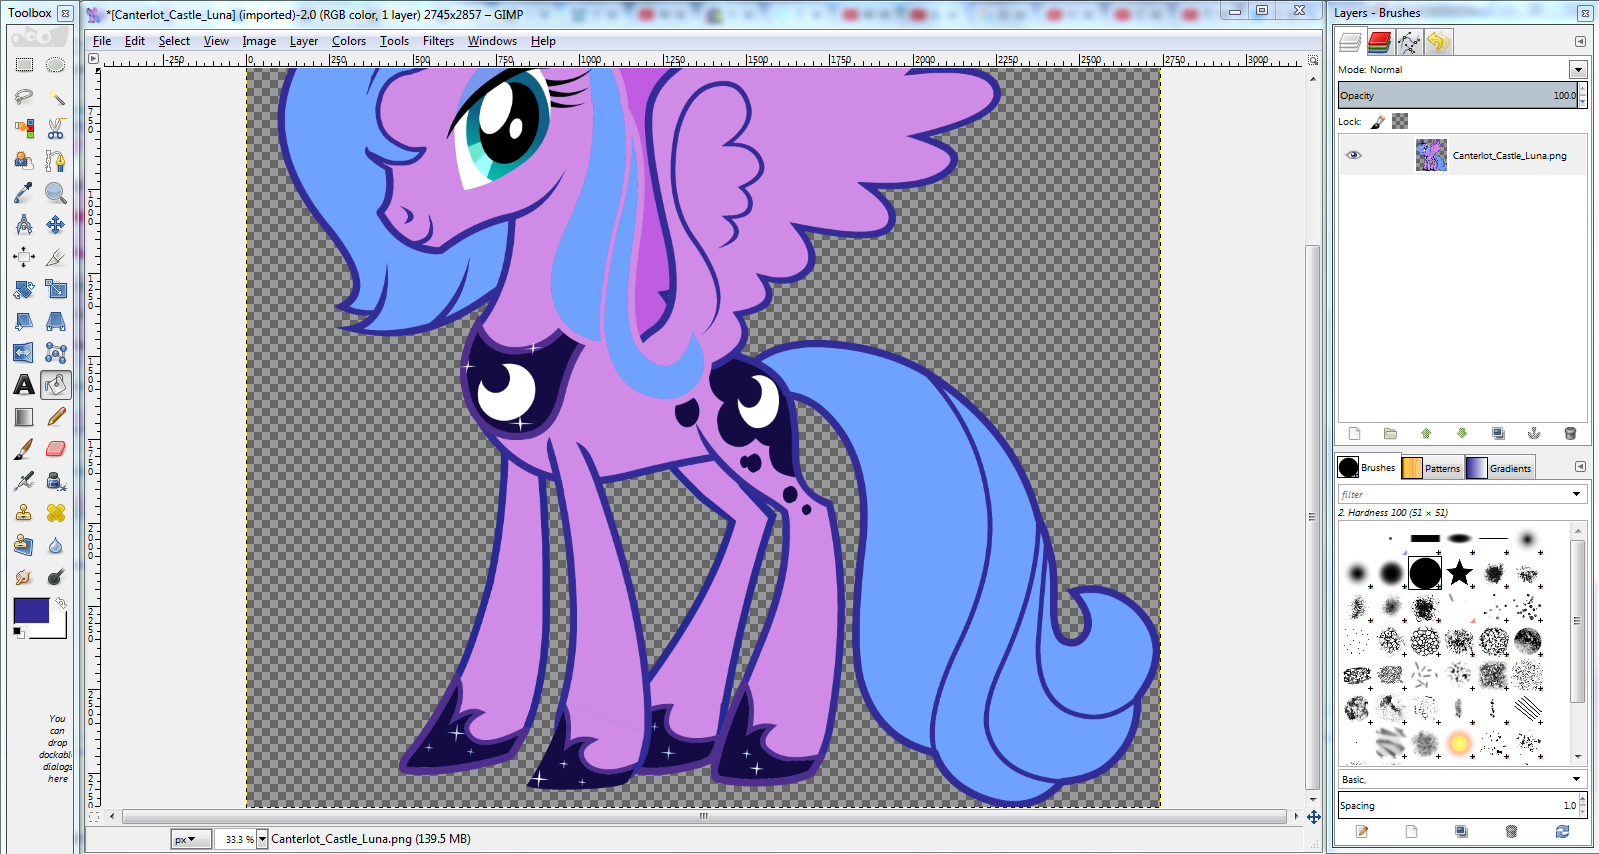This screenshot has width=1599, height=854.
Task: Open the Filters menu
Action: (437, 41)
